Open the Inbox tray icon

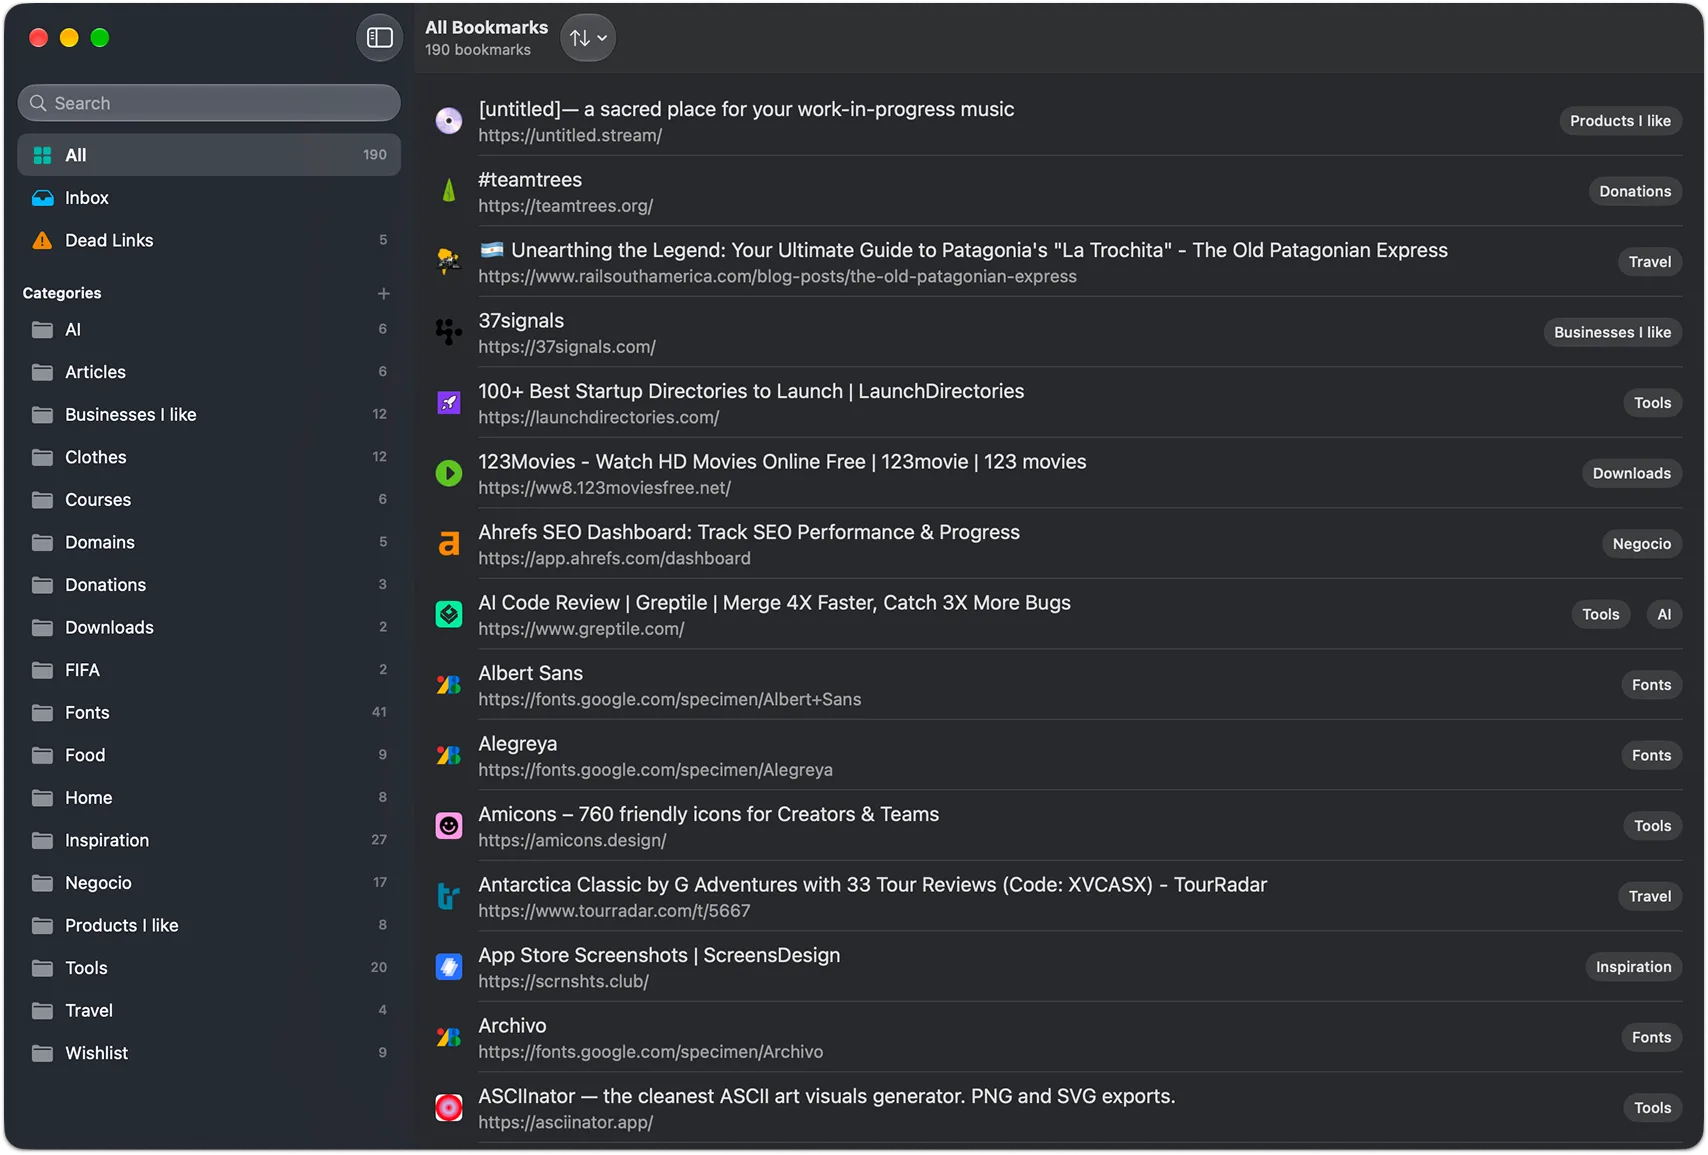pos(42,198)
